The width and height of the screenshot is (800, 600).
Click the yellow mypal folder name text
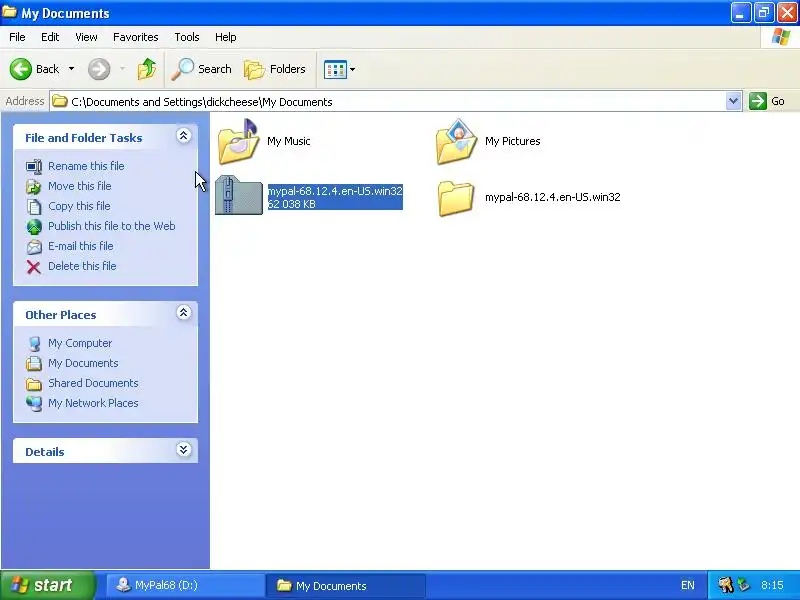coord(553,197)
